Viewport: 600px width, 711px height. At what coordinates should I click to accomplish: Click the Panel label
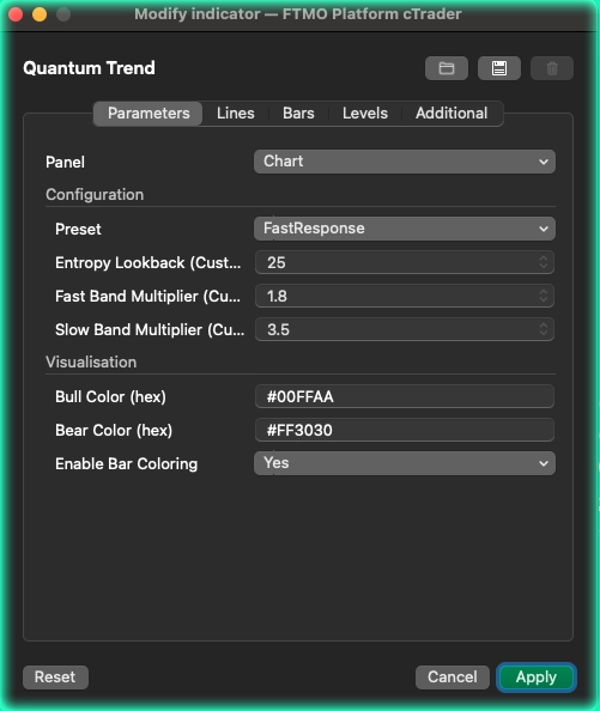click(x=65, y=162)
